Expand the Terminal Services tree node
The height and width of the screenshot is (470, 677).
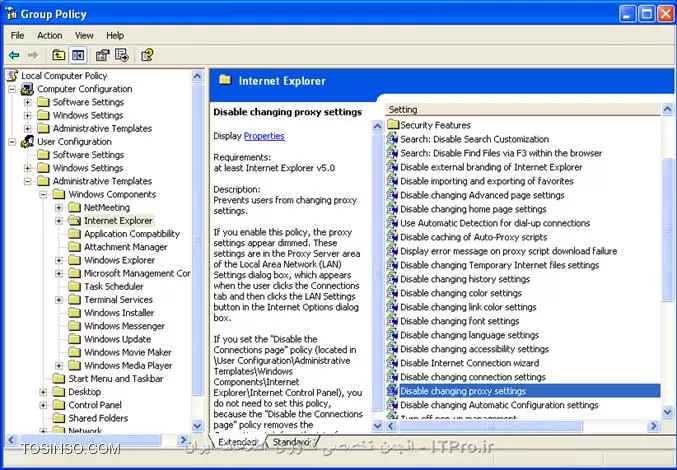click(x=59, y=300)
